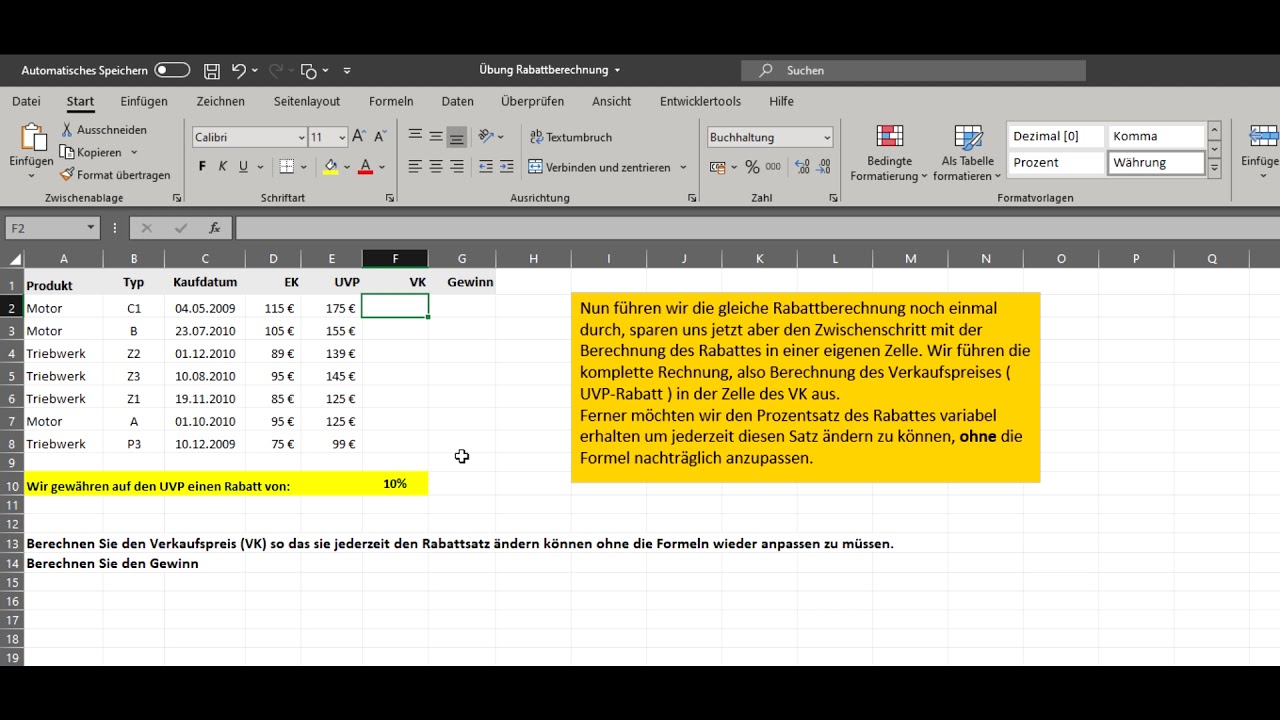Viewport: 1280px width, 720px height.
Task: Click Format übertragen paintbrush
Action: (x=115, y=175)
